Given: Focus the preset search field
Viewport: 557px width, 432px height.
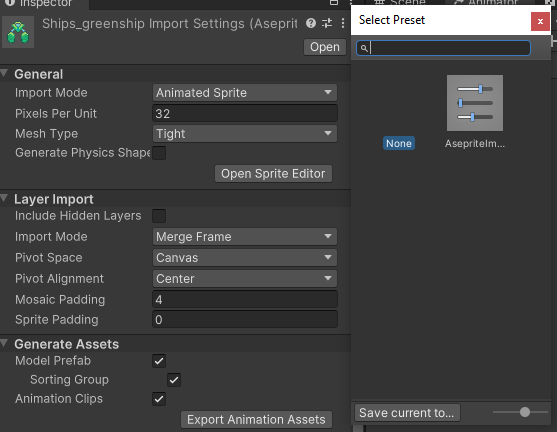Looking at the screenshot, I should 443,48.
